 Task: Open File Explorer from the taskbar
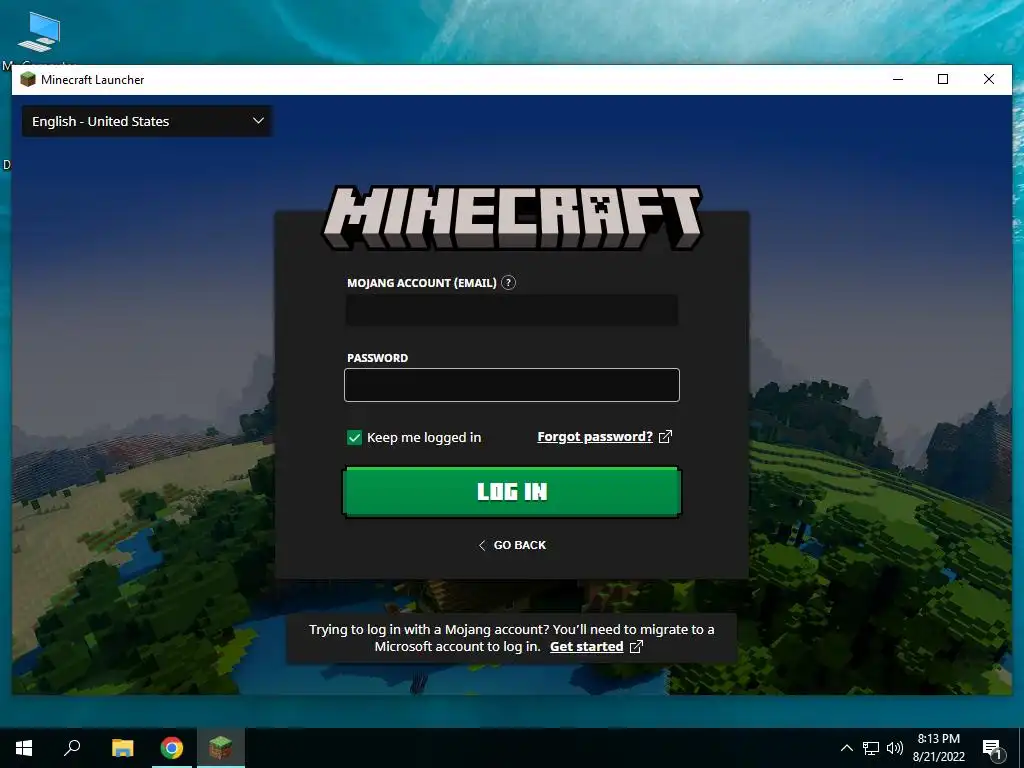(122, 748)
